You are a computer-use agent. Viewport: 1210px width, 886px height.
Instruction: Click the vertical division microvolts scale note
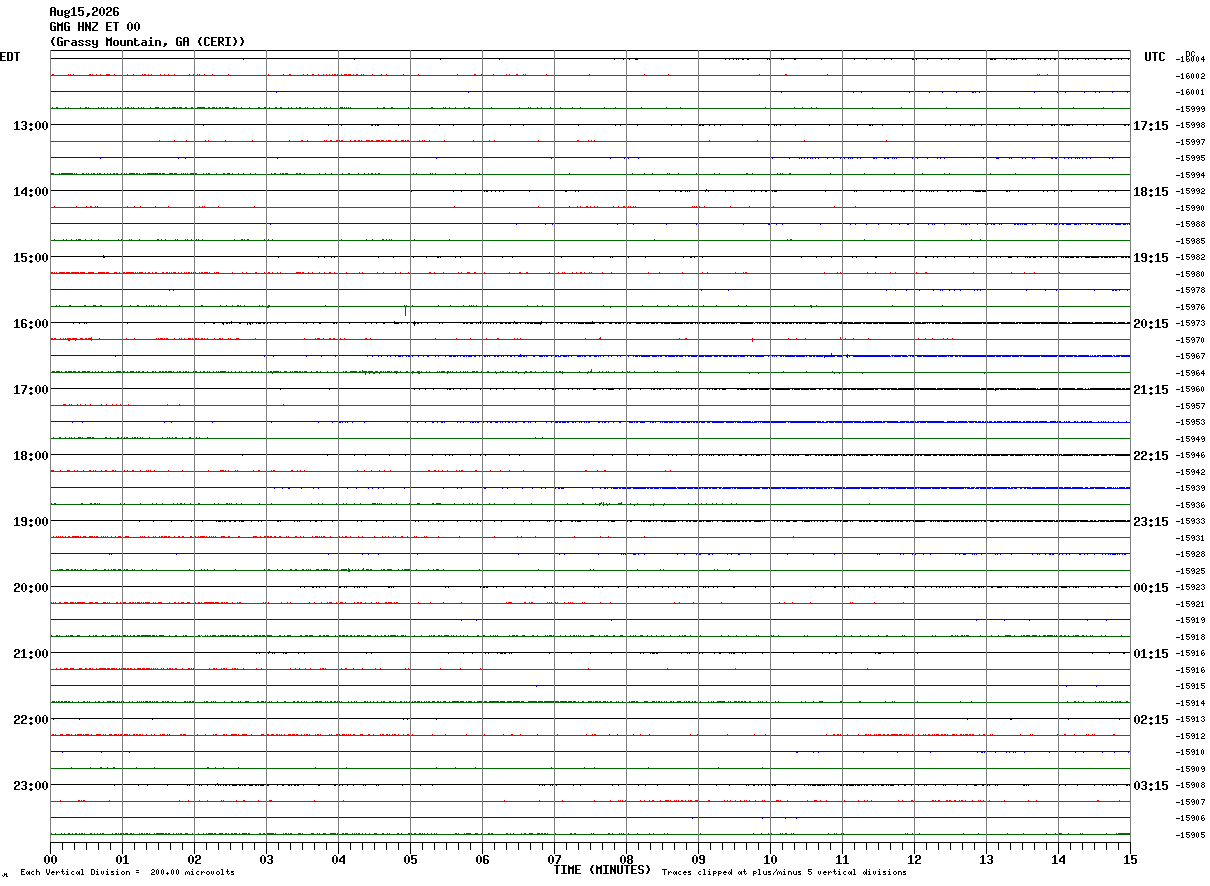point(127,873)
